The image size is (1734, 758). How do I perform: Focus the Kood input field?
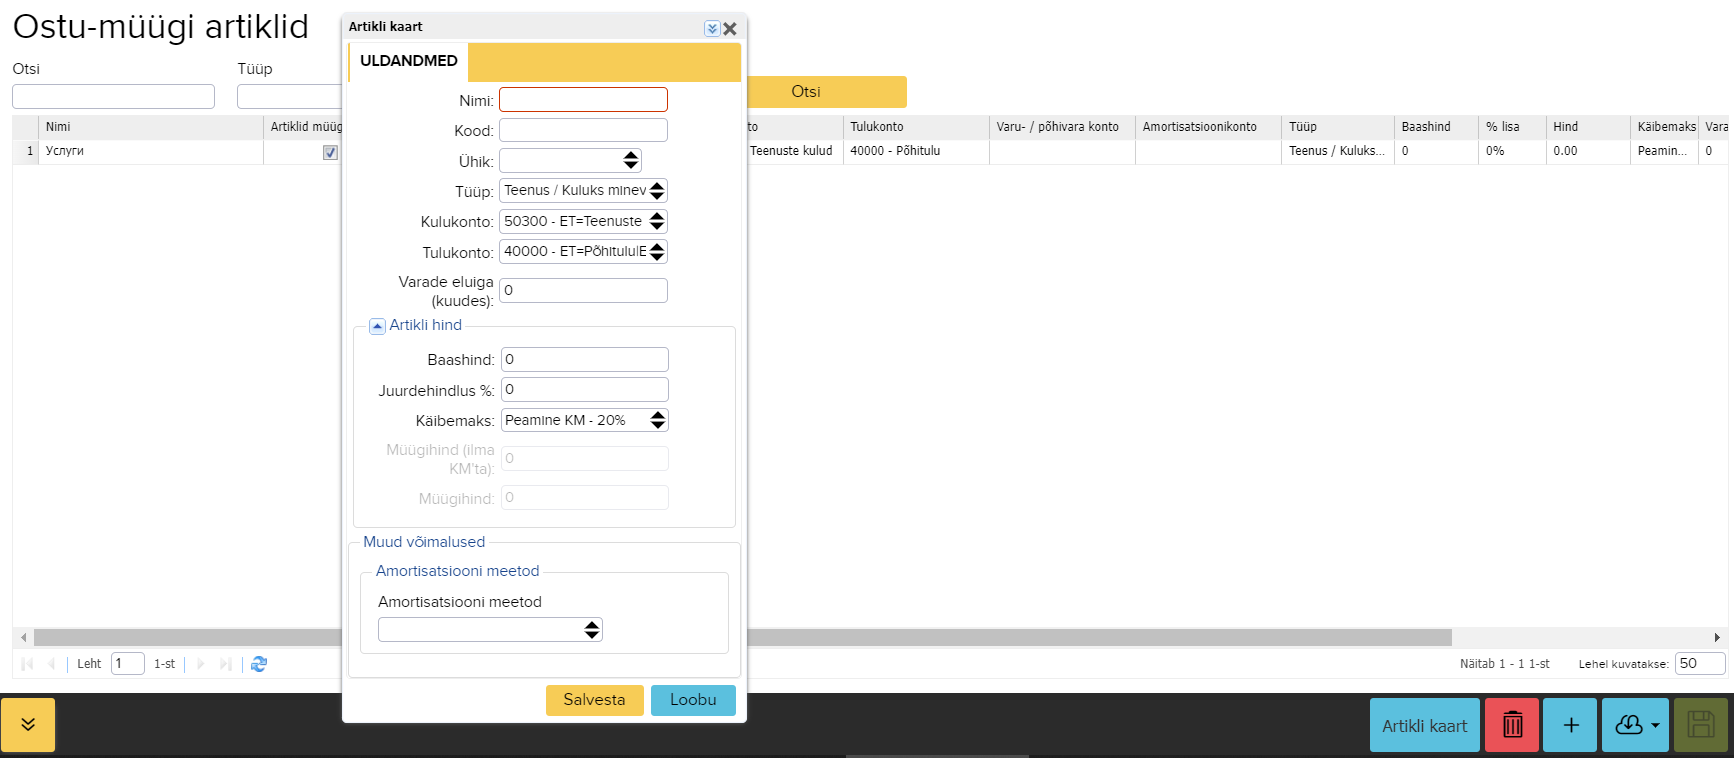tap(583, 130)
